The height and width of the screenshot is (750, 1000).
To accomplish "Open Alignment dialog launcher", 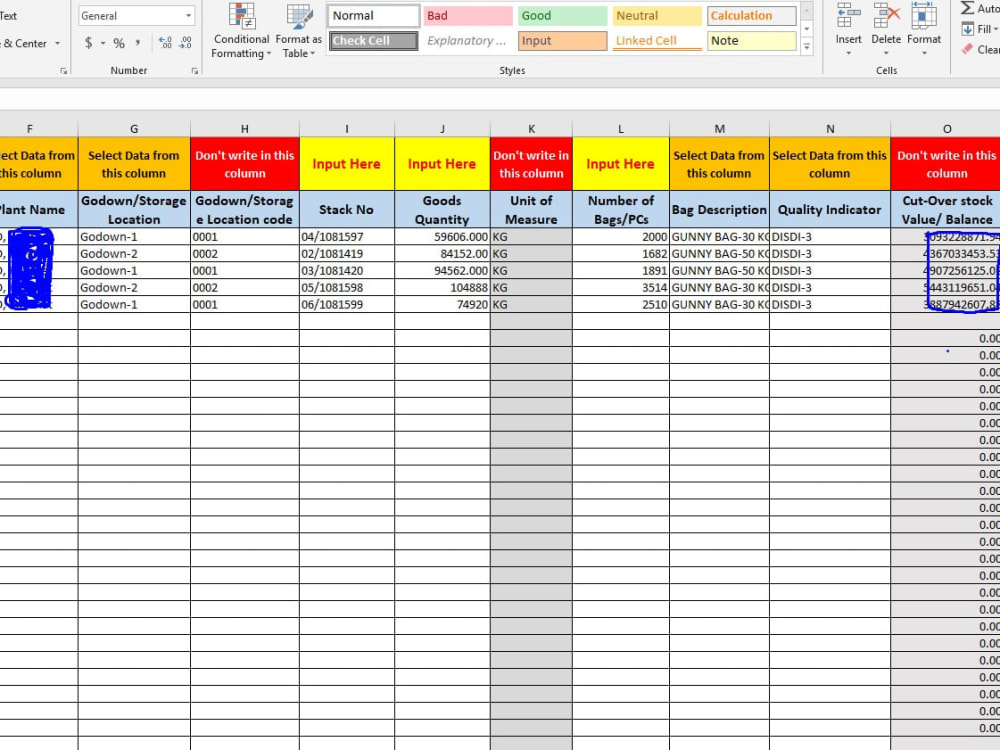I will click(x=64, y=71).
